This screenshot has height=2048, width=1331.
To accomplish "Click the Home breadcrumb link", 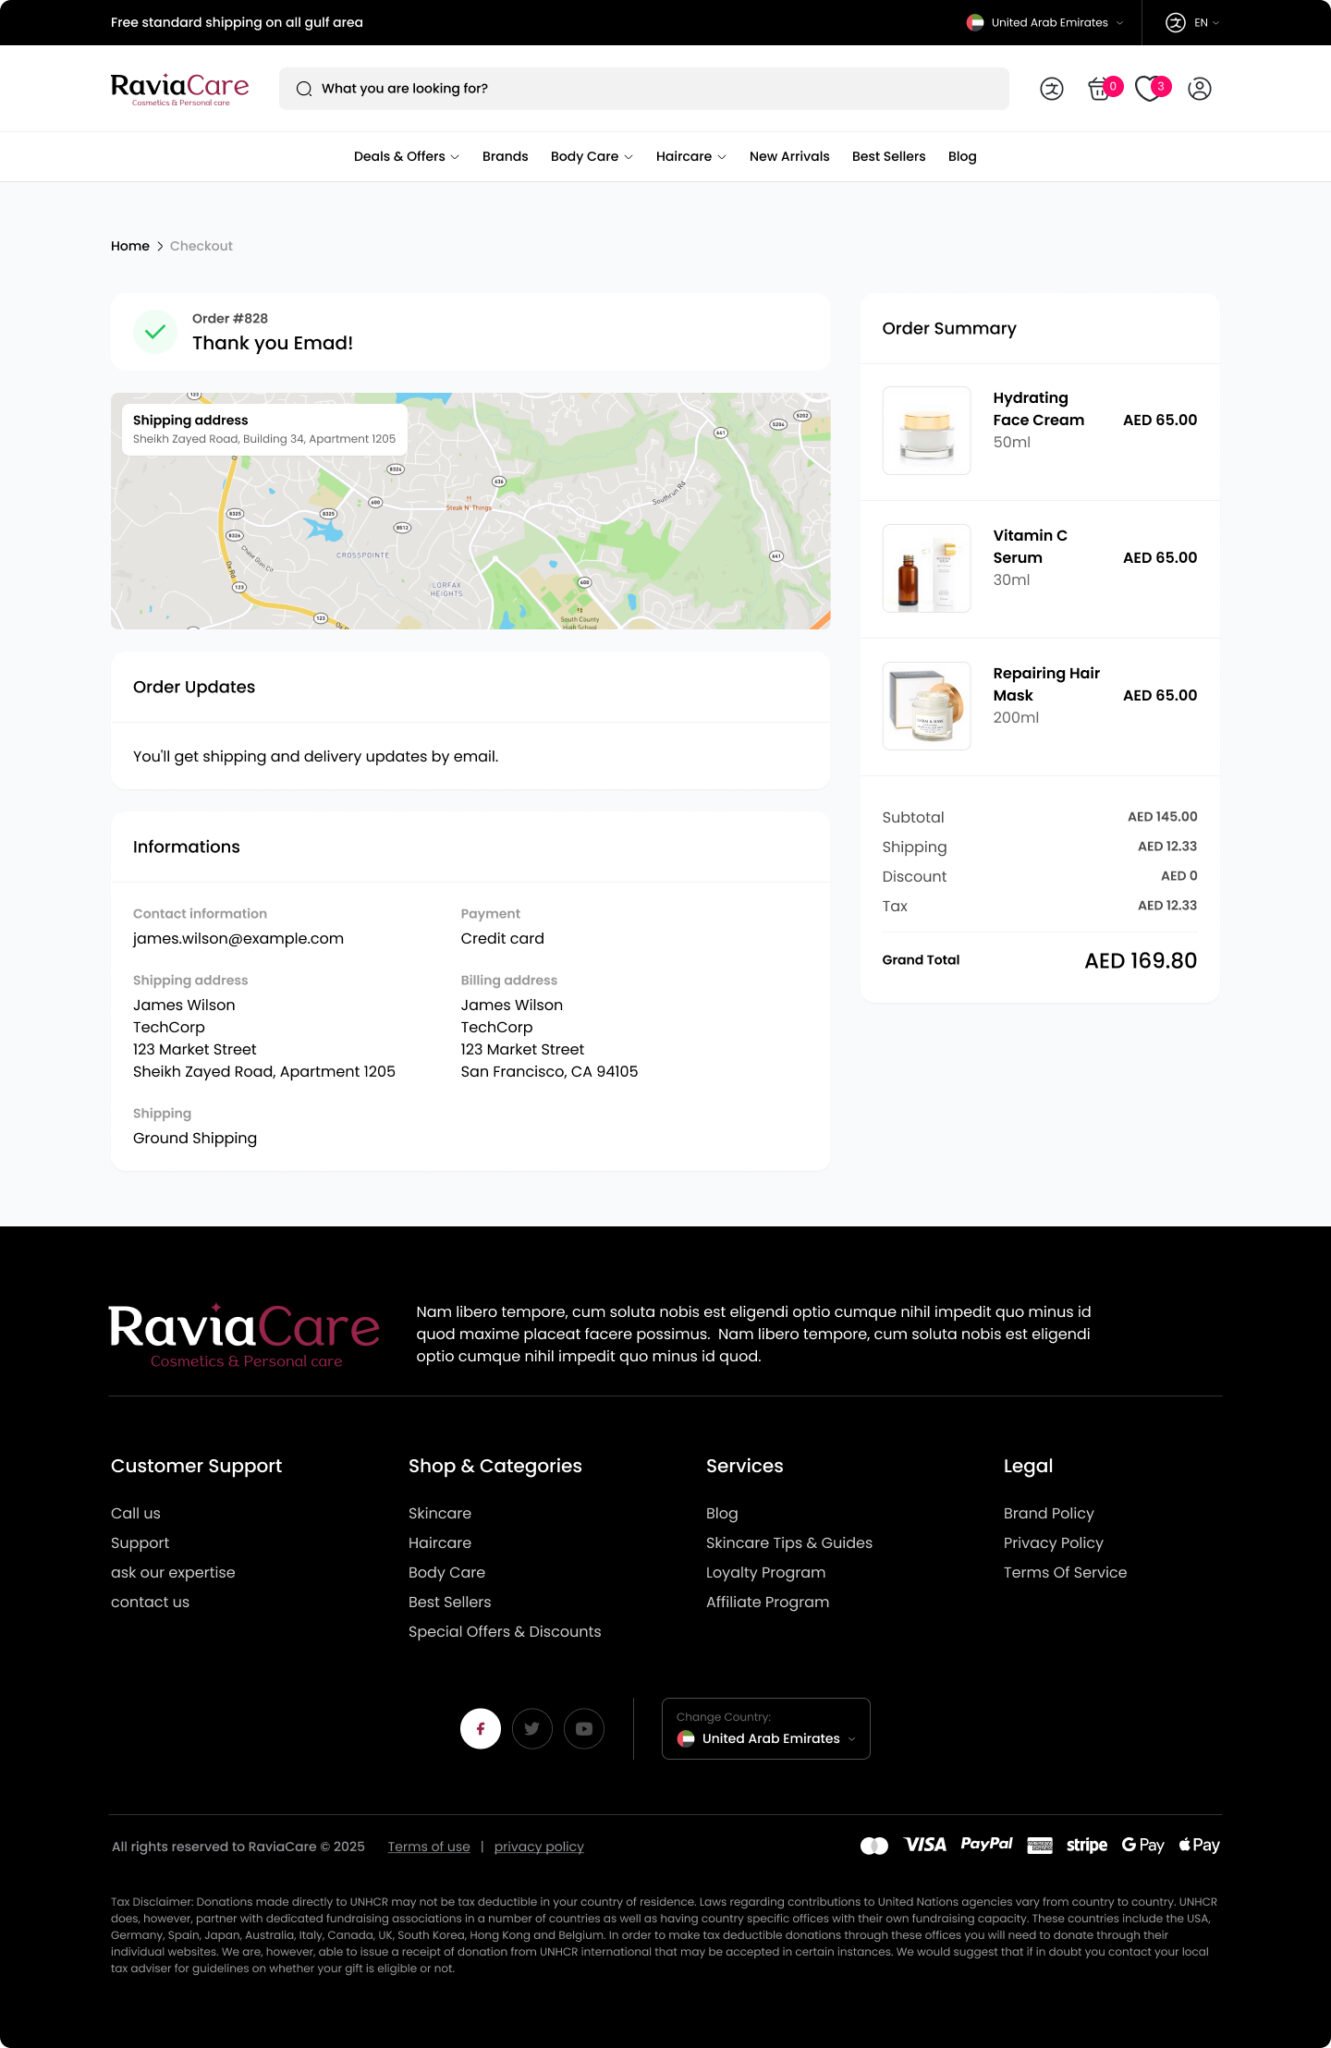I will (130, 246).
